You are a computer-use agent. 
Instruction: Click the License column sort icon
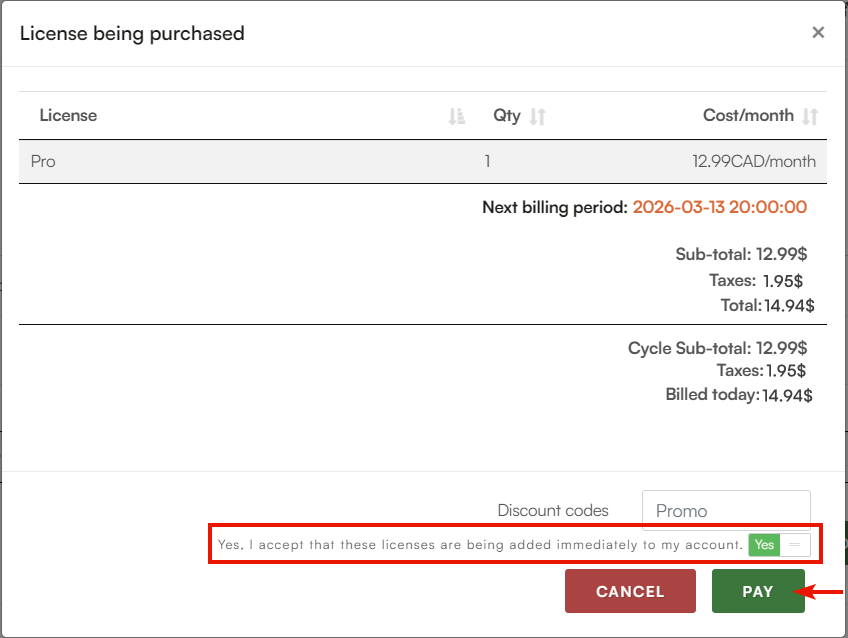pyautogui.click(x=457, y=116)
